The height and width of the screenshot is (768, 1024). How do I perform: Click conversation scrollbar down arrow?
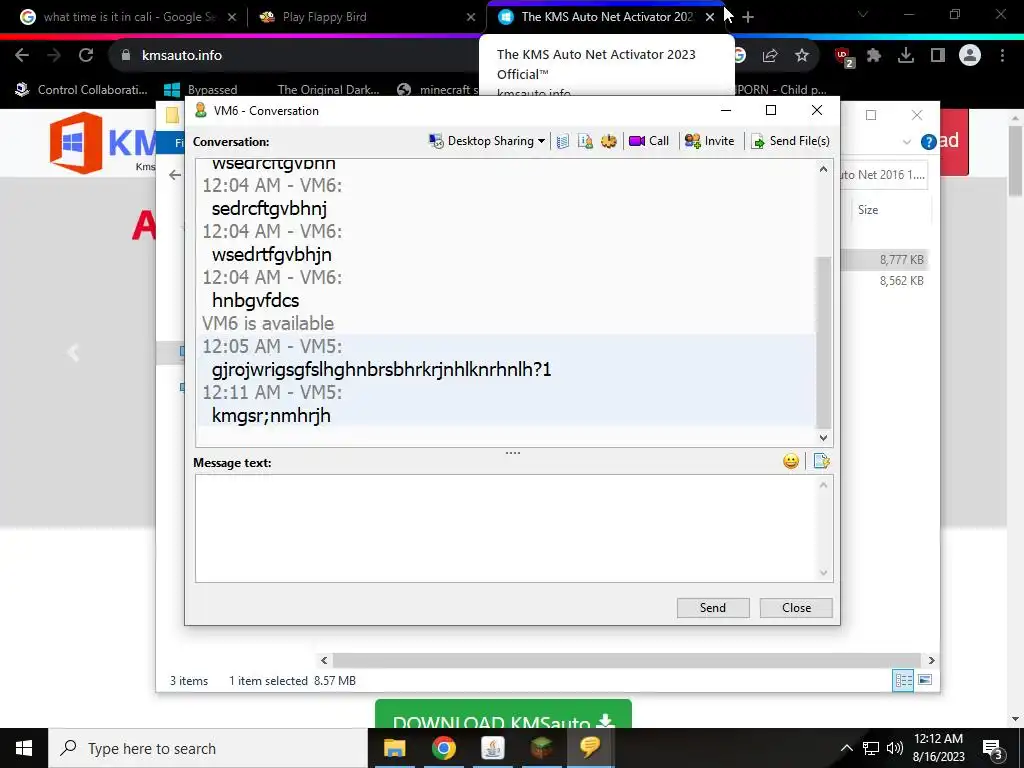click(x=824, y=438)
